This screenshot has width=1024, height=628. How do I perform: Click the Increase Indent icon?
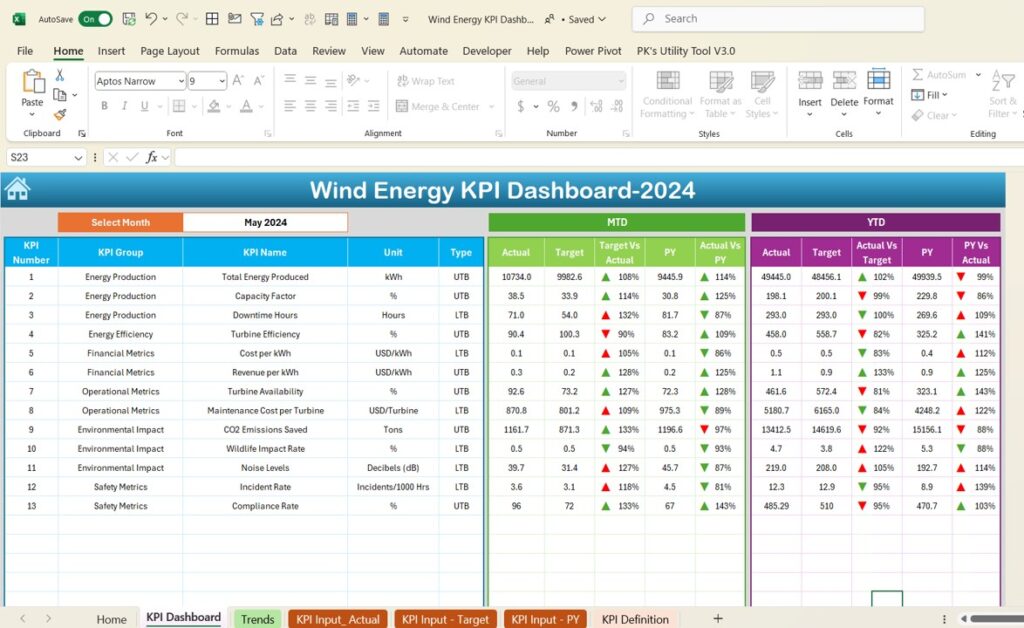coord(374,106)
